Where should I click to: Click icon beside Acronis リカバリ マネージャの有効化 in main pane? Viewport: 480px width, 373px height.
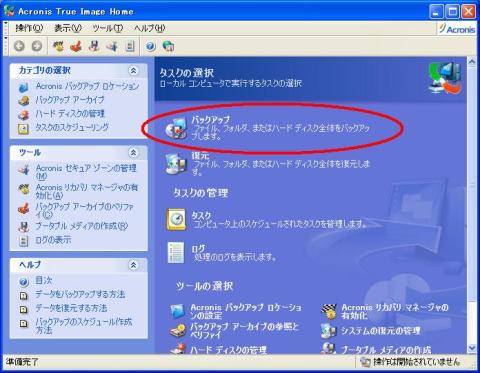coord(329,312)
